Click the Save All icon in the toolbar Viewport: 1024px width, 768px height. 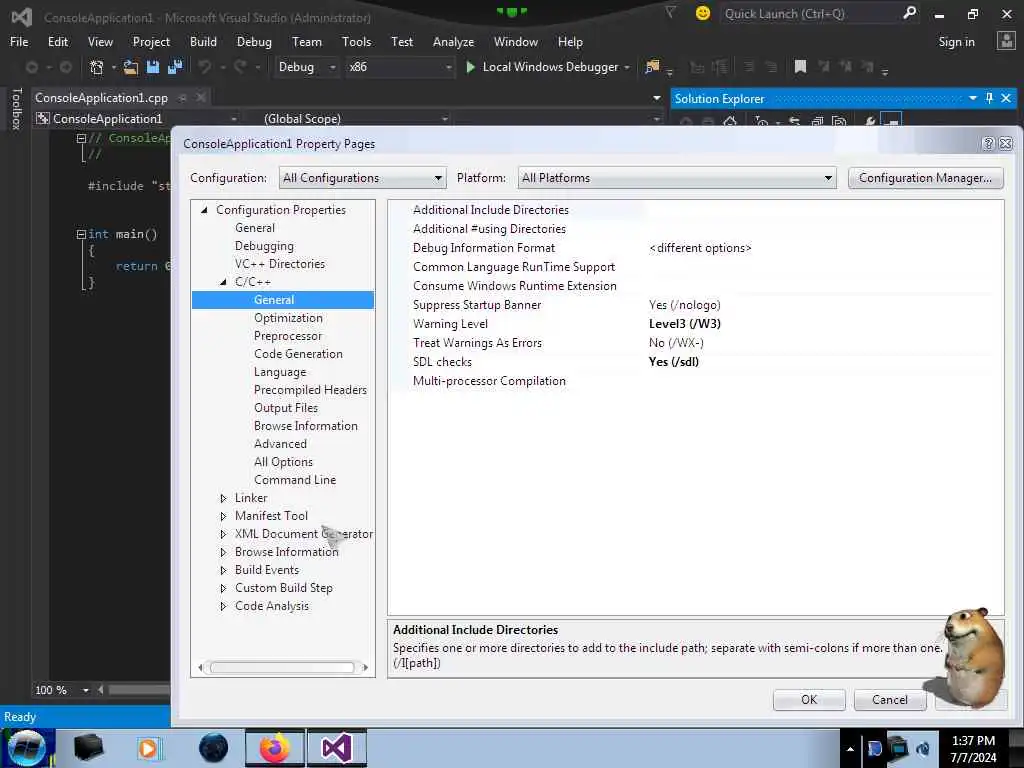pyautogui.click(x=175, y=67)
